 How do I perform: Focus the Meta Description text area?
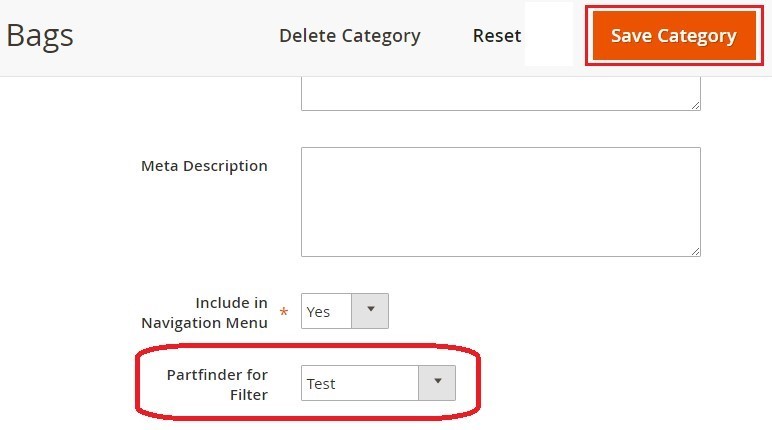pyautogui.click(x=500, y=201)
